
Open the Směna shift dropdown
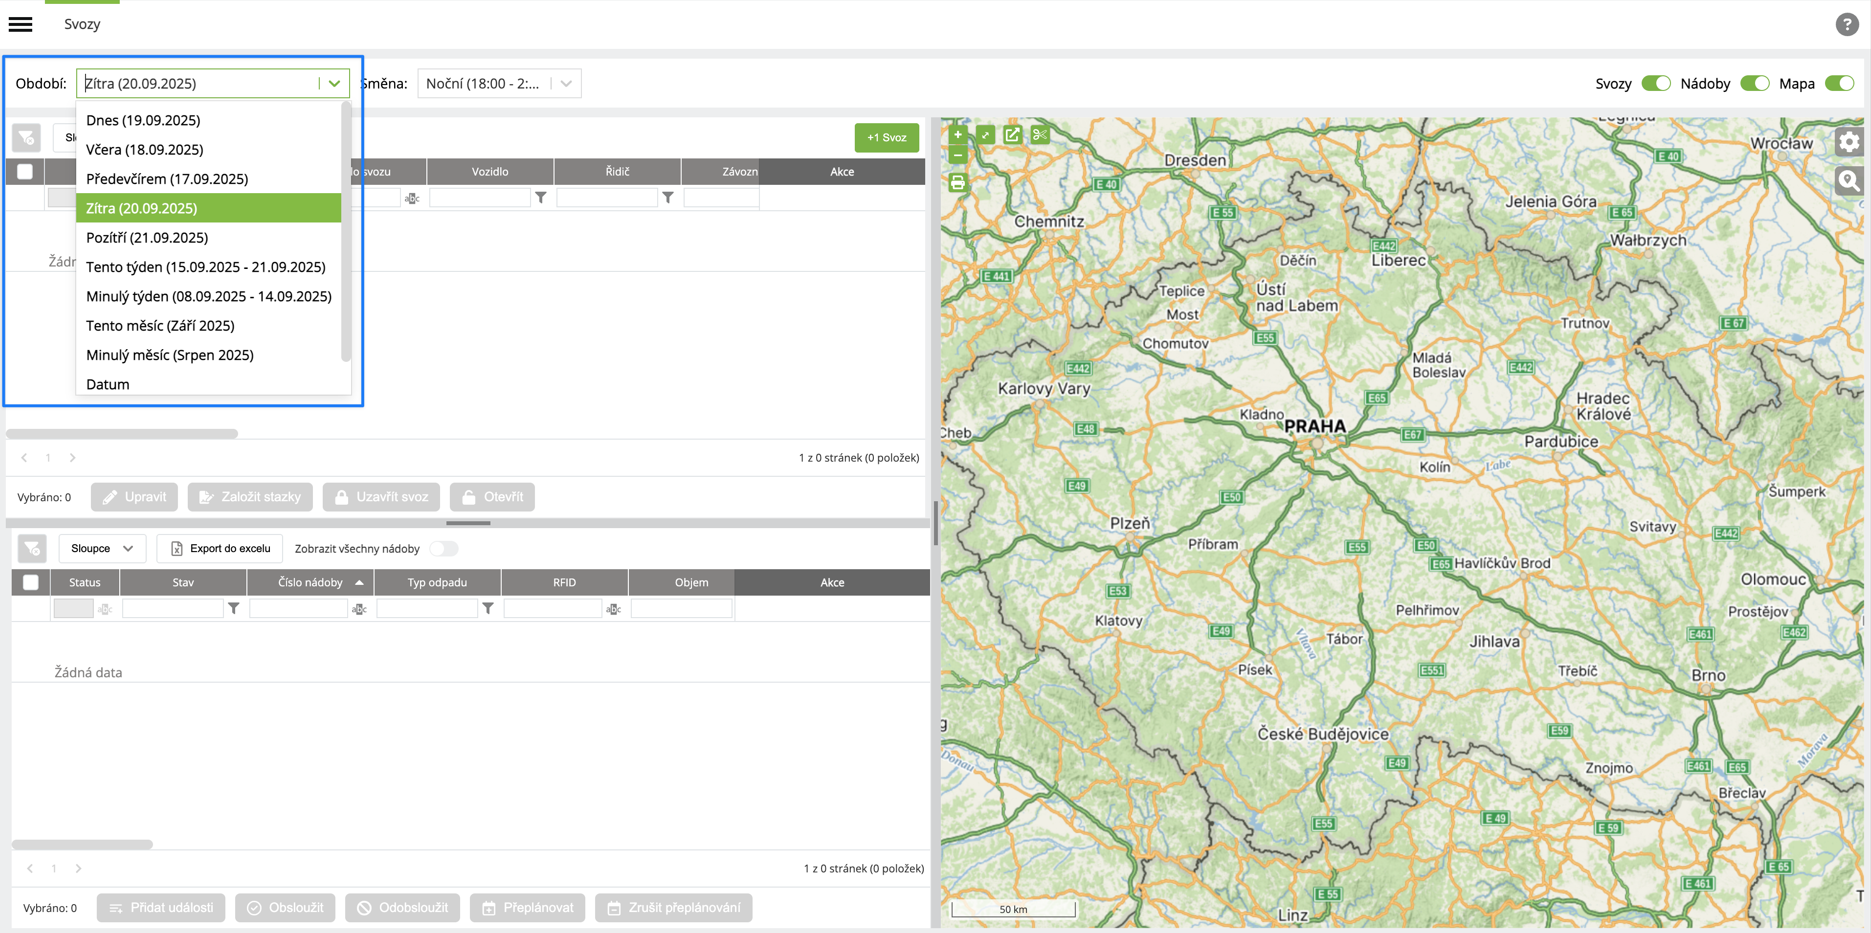(499, 83)
